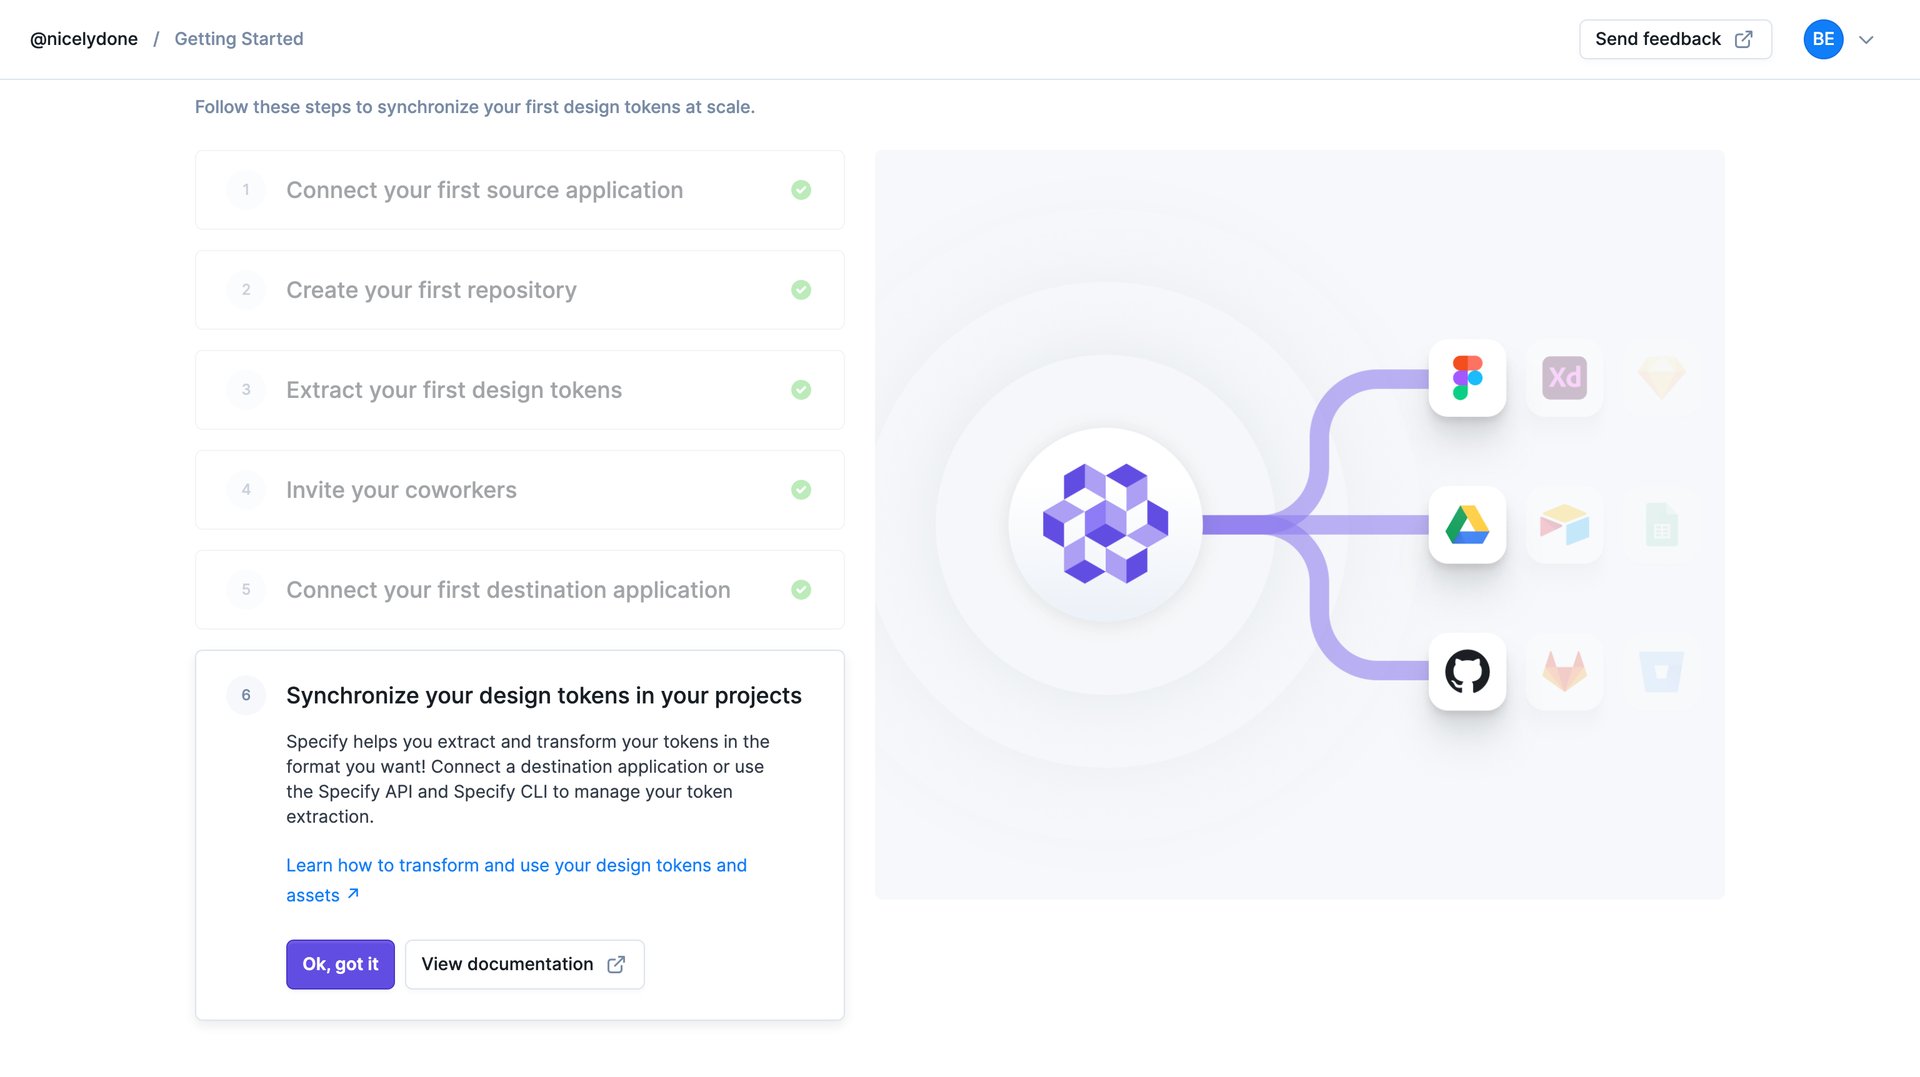Select the GitLab integration icon
This screenshot has width=1920, height=1077.
1564,672
